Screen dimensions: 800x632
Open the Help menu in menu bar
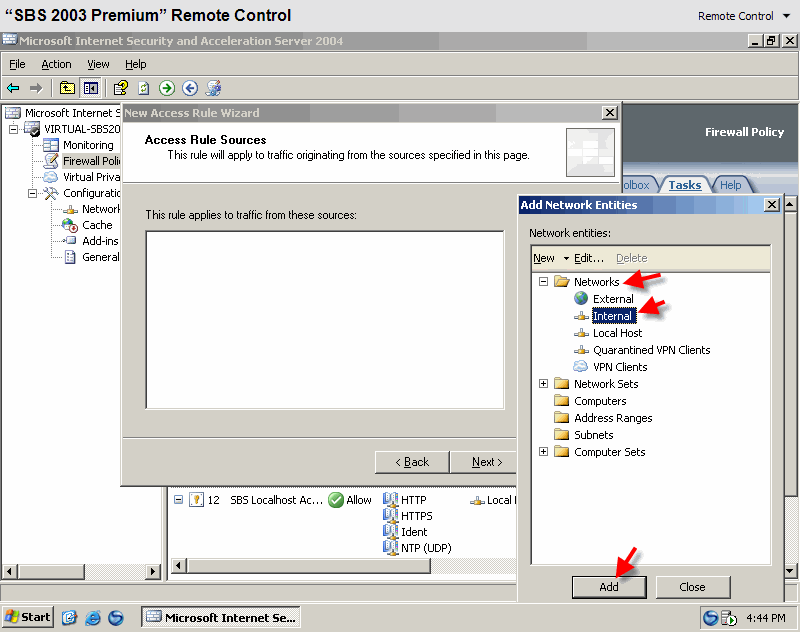[136, 64]
